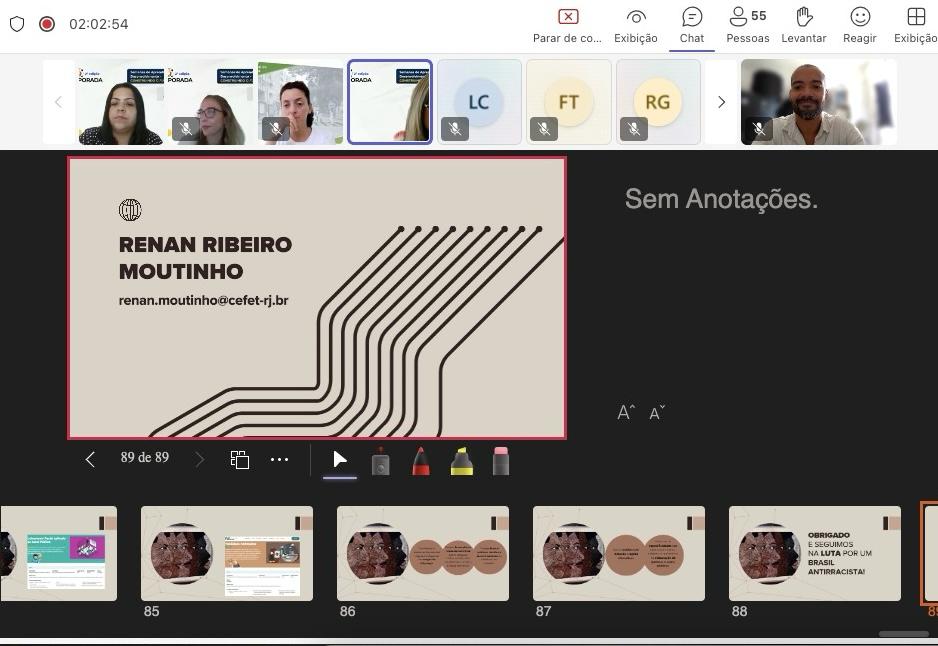
Task: Open the Reagir reactions menu
Action: pyautogui.click(x=859, y=25)
